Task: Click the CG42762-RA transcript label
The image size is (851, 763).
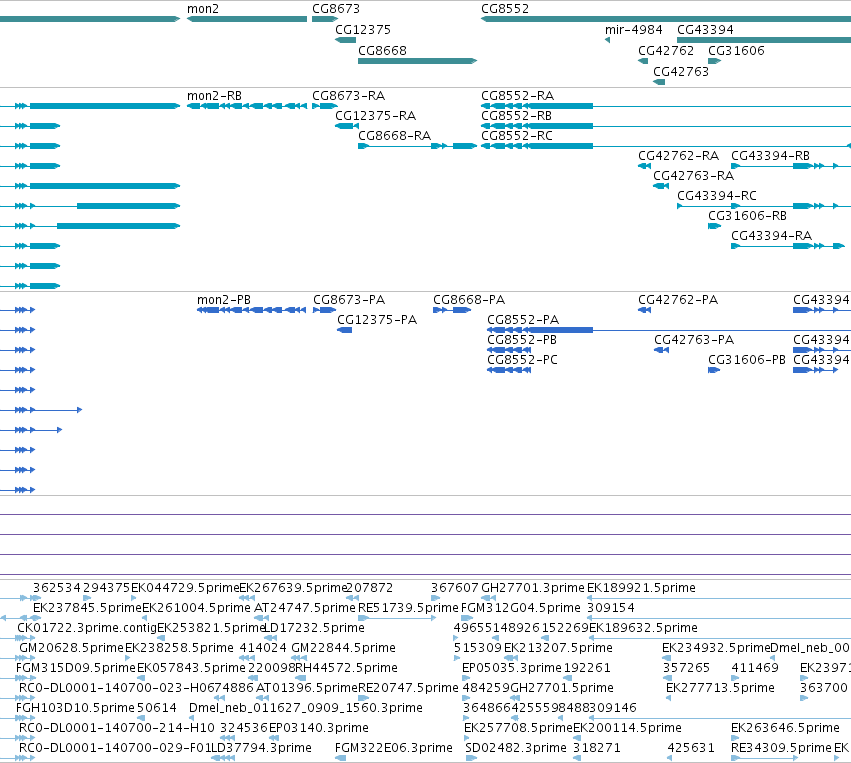Action: (678, 156)
